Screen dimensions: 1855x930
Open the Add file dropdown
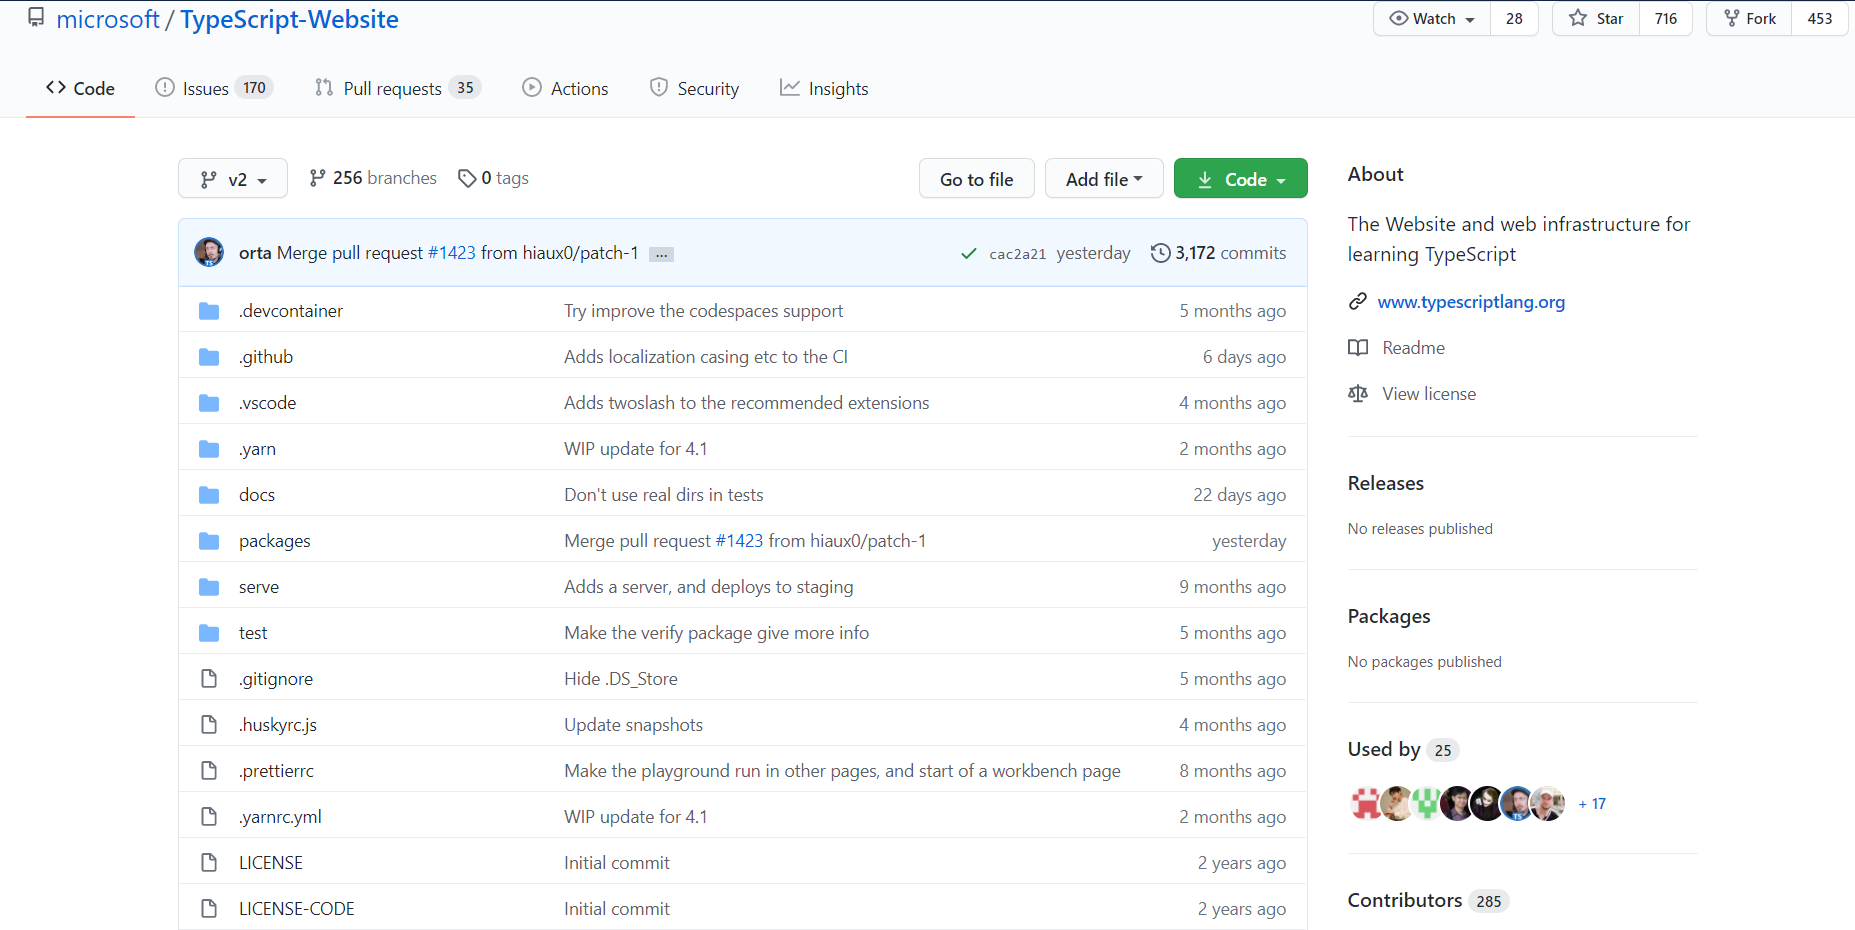click(x=1104, y=178)
